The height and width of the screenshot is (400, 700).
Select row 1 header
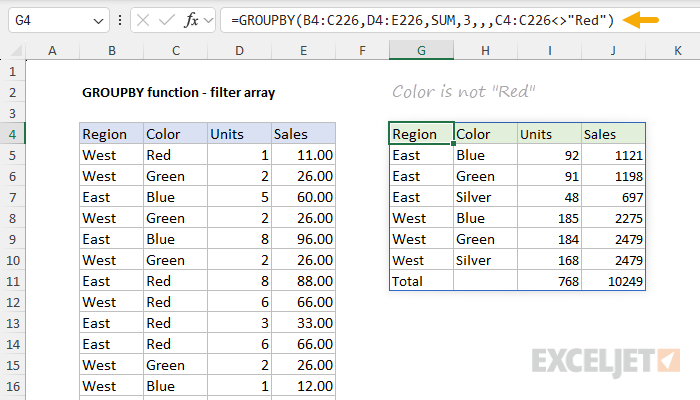tap(12, 71)
